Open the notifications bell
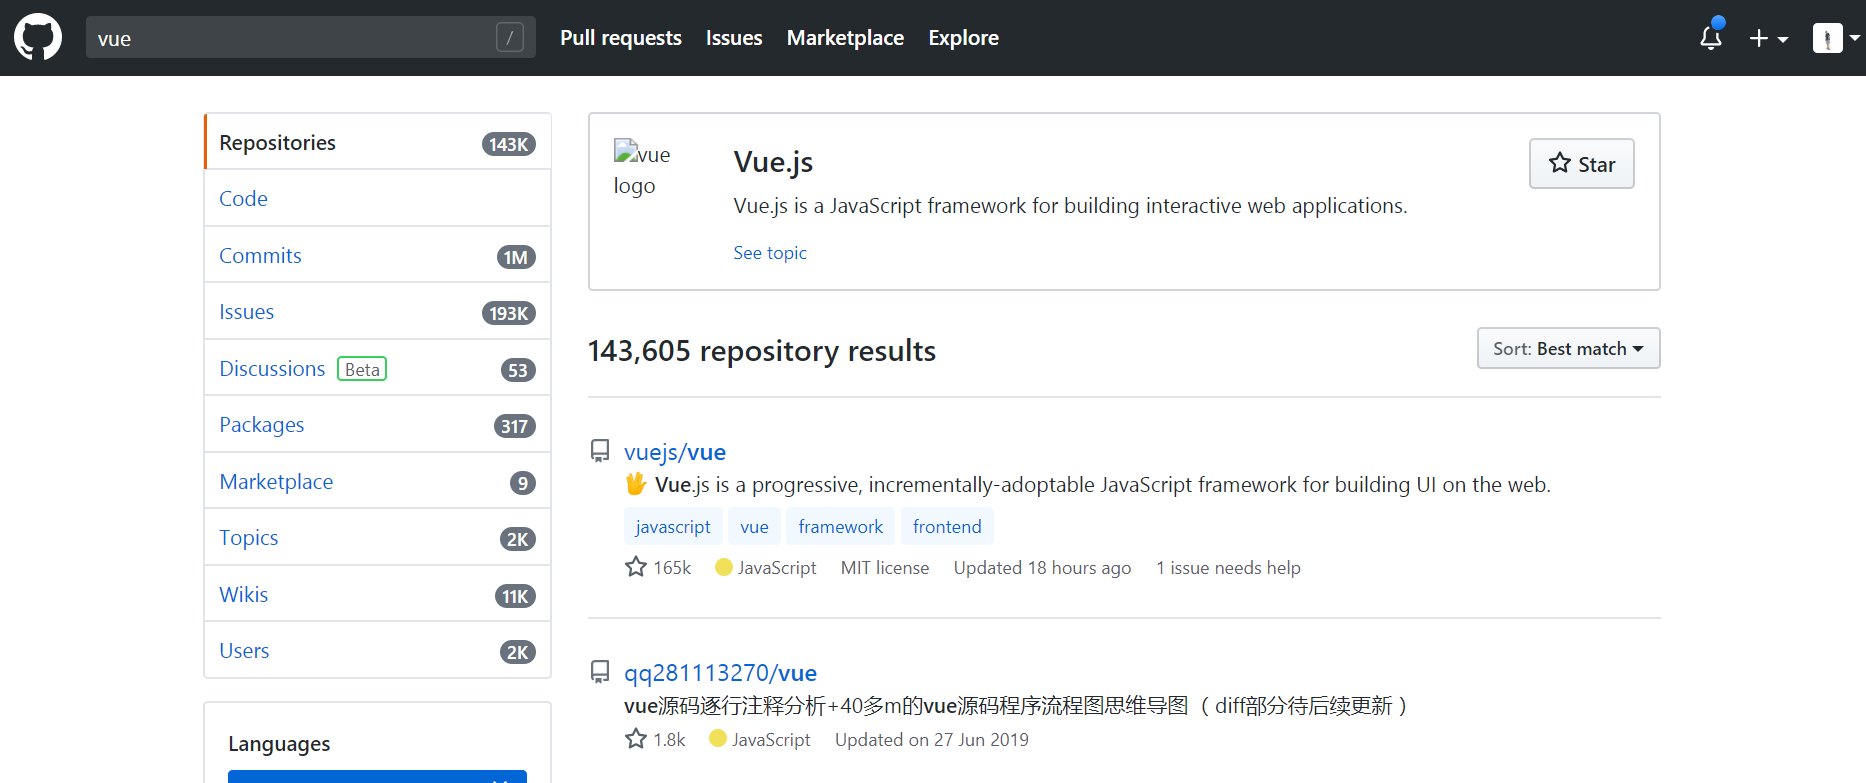The height and width of the screenshot is (783, 1866). point(1711,38)
